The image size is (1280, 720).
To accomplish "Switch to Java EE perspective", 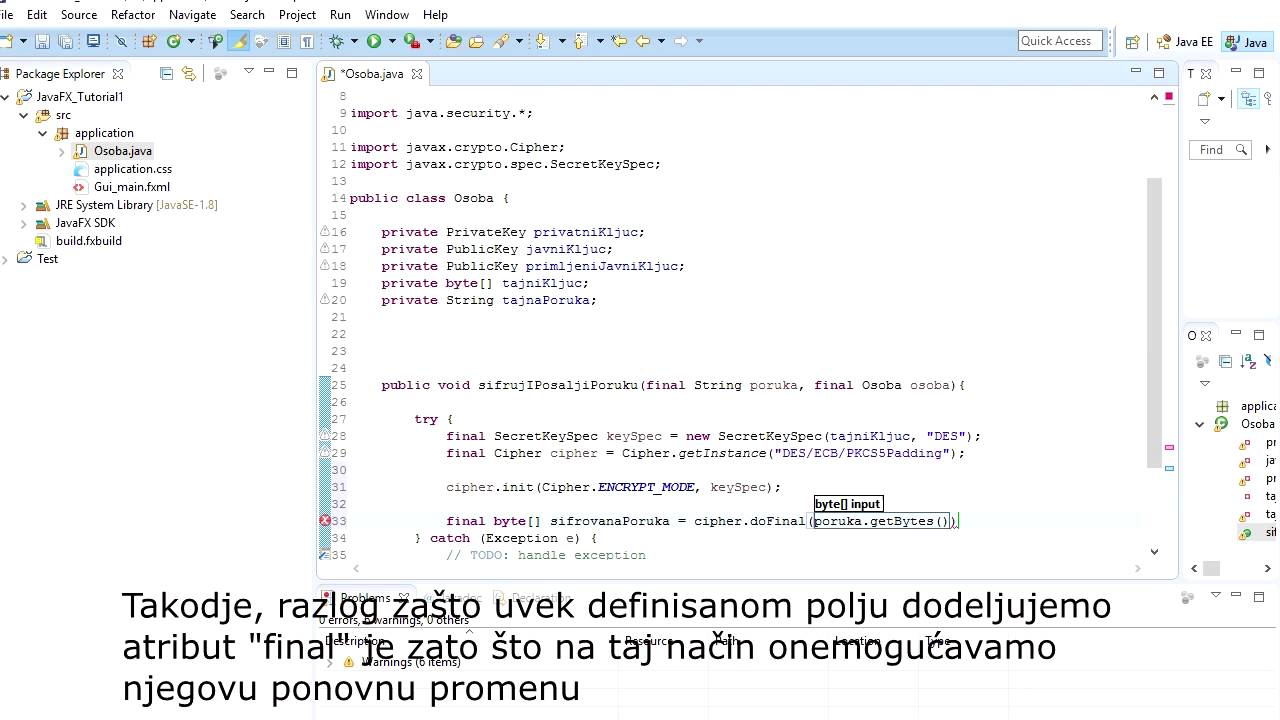I will click(x=1185, y=42).
